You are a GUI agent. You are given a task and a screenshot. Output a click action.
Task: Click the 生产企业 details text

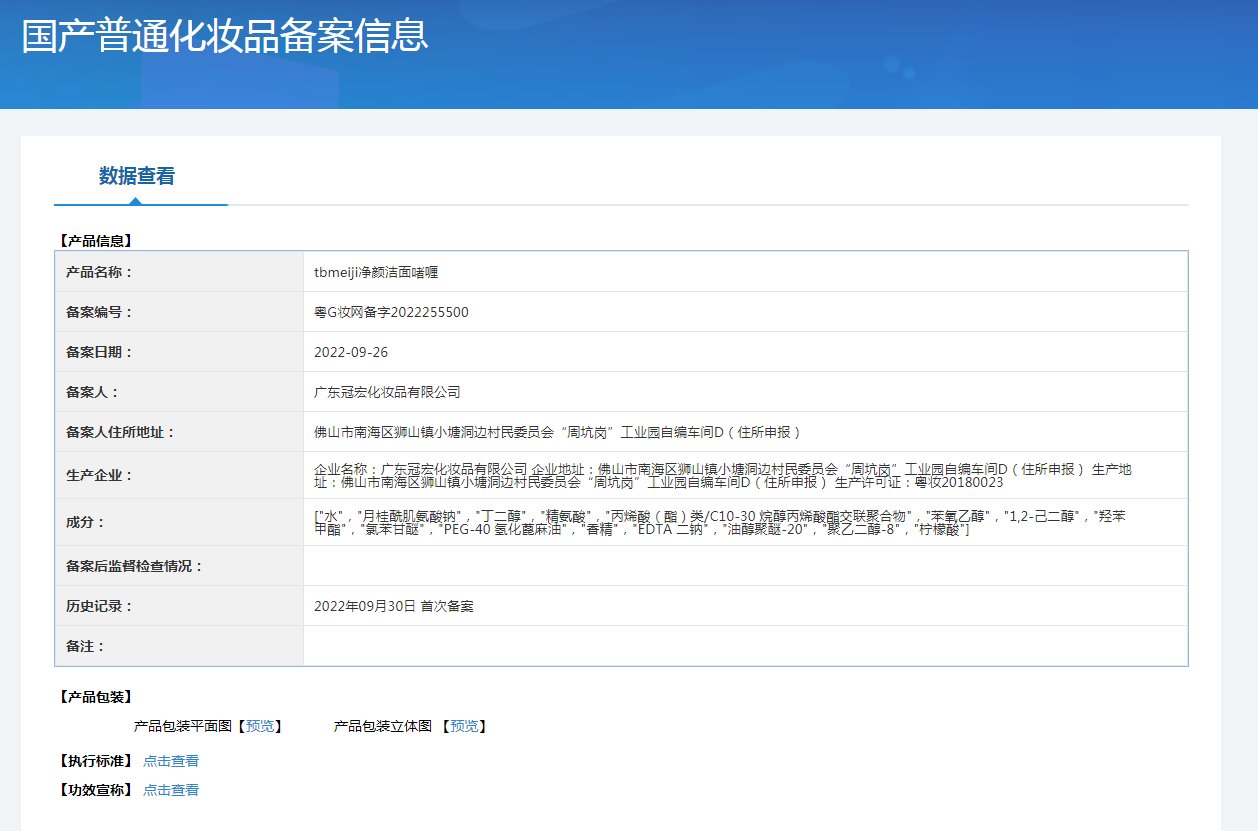click(x=722, y=475)
